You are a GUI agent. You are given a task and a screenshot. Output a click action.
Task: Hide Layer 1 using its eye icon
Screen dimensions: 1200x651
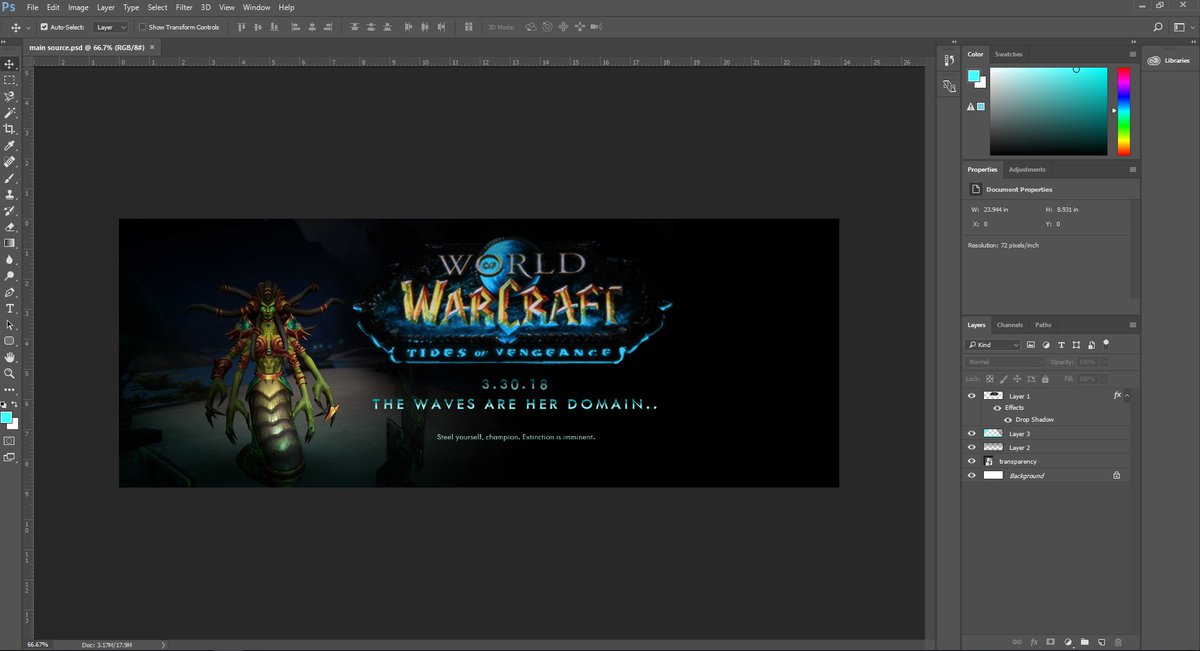click(971, 396)
